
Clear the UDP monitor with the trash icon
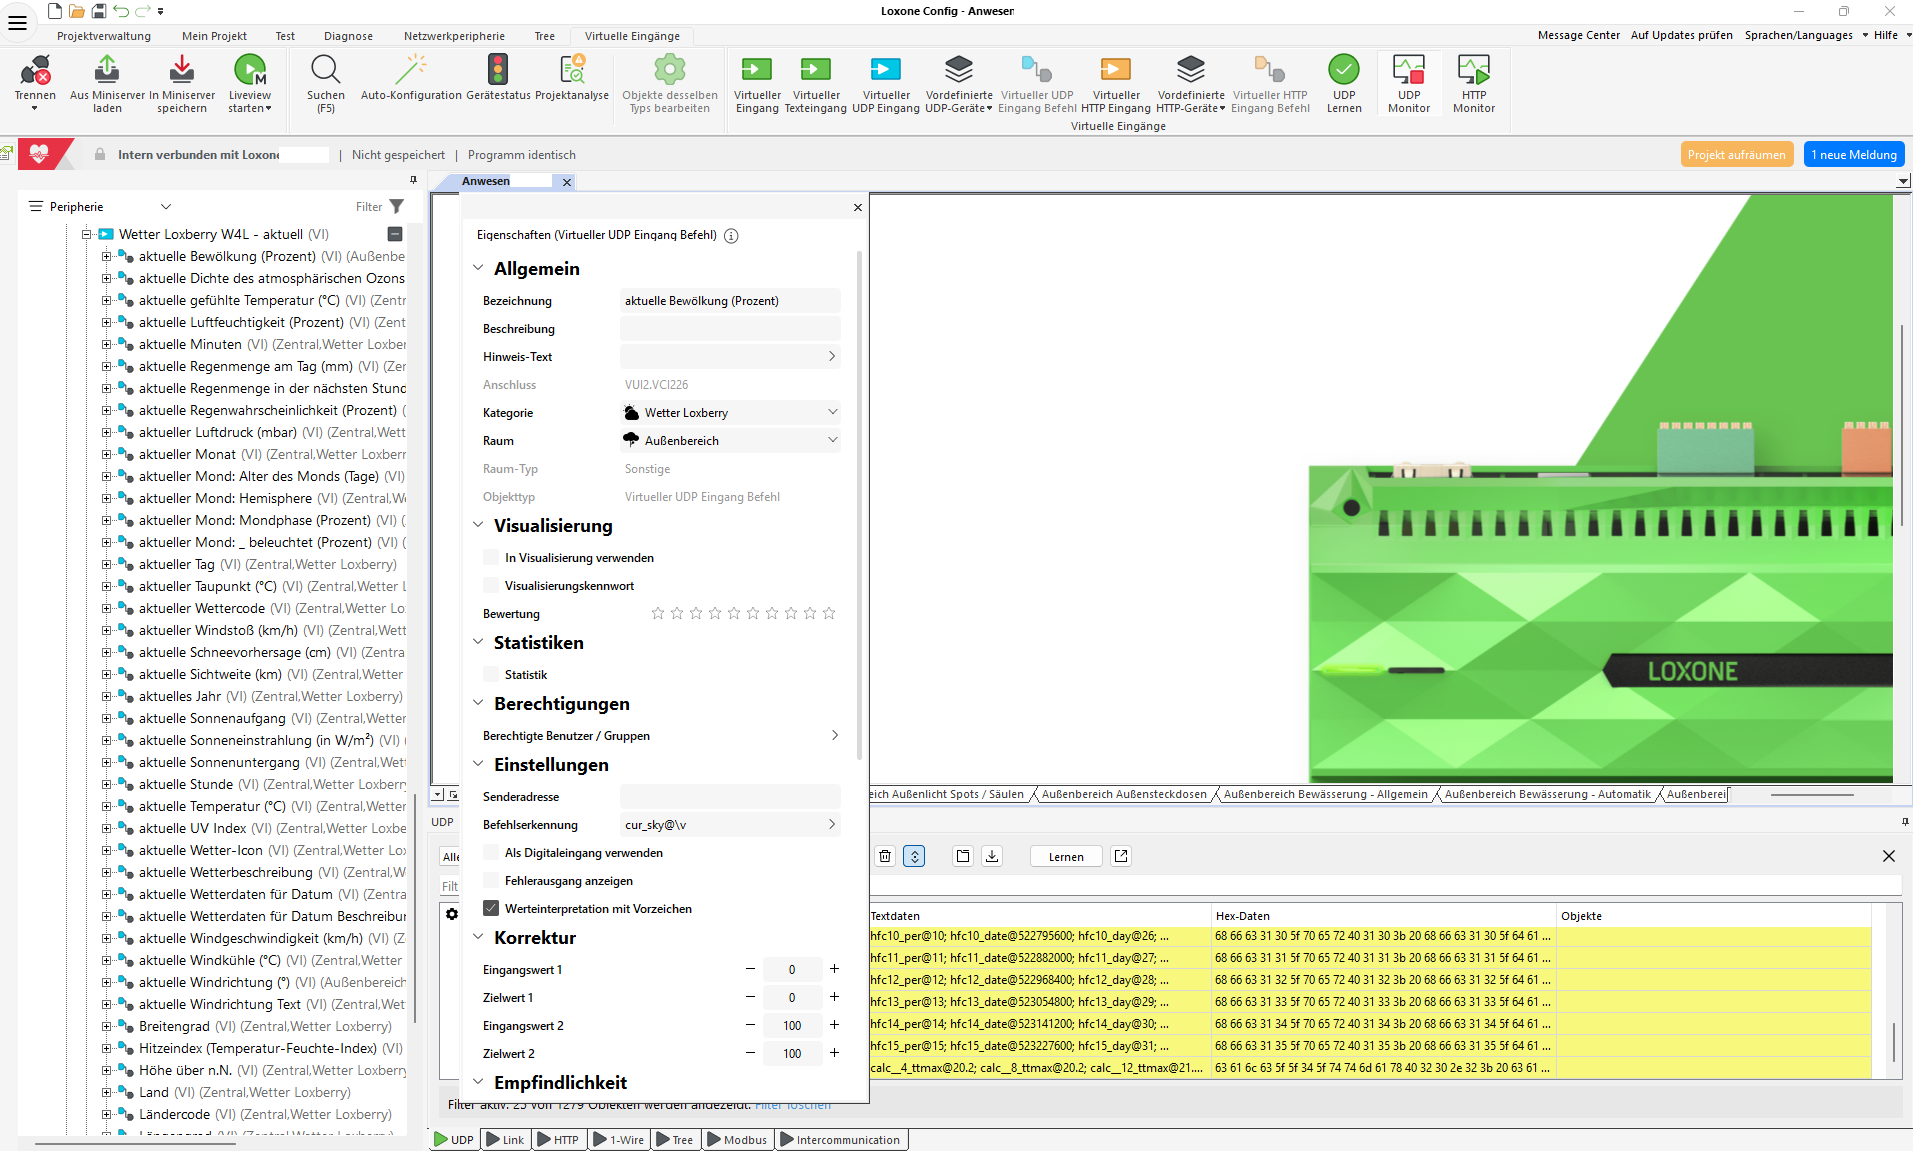885,856
